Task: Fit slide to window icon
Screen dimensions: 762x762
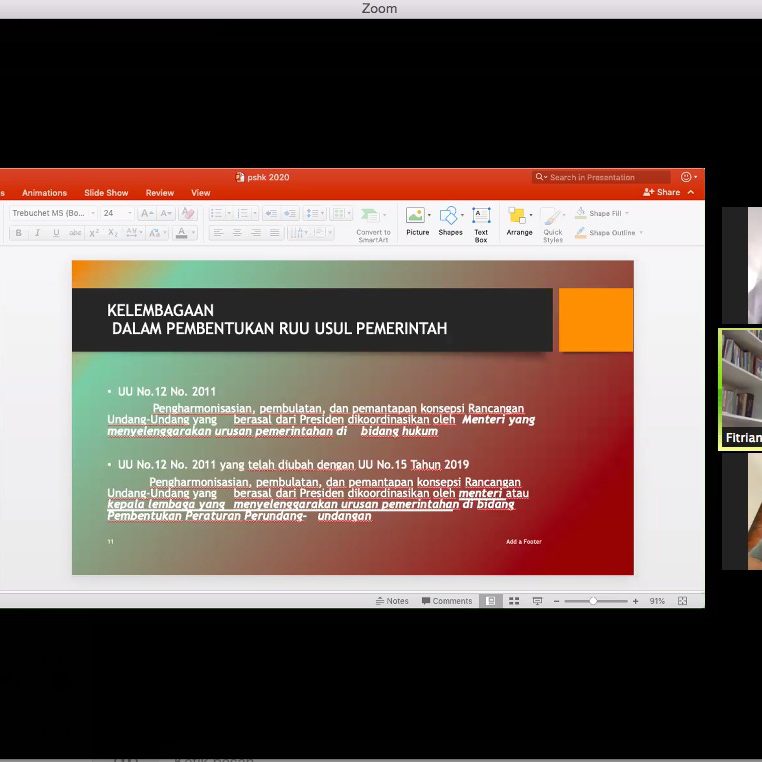Action: point(683,601)
